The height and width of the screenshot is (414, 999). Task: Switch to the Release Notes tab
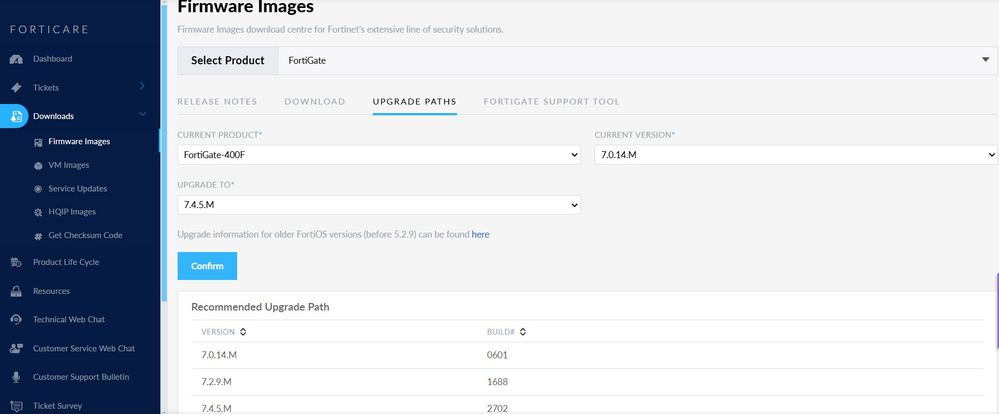[217, 102]
